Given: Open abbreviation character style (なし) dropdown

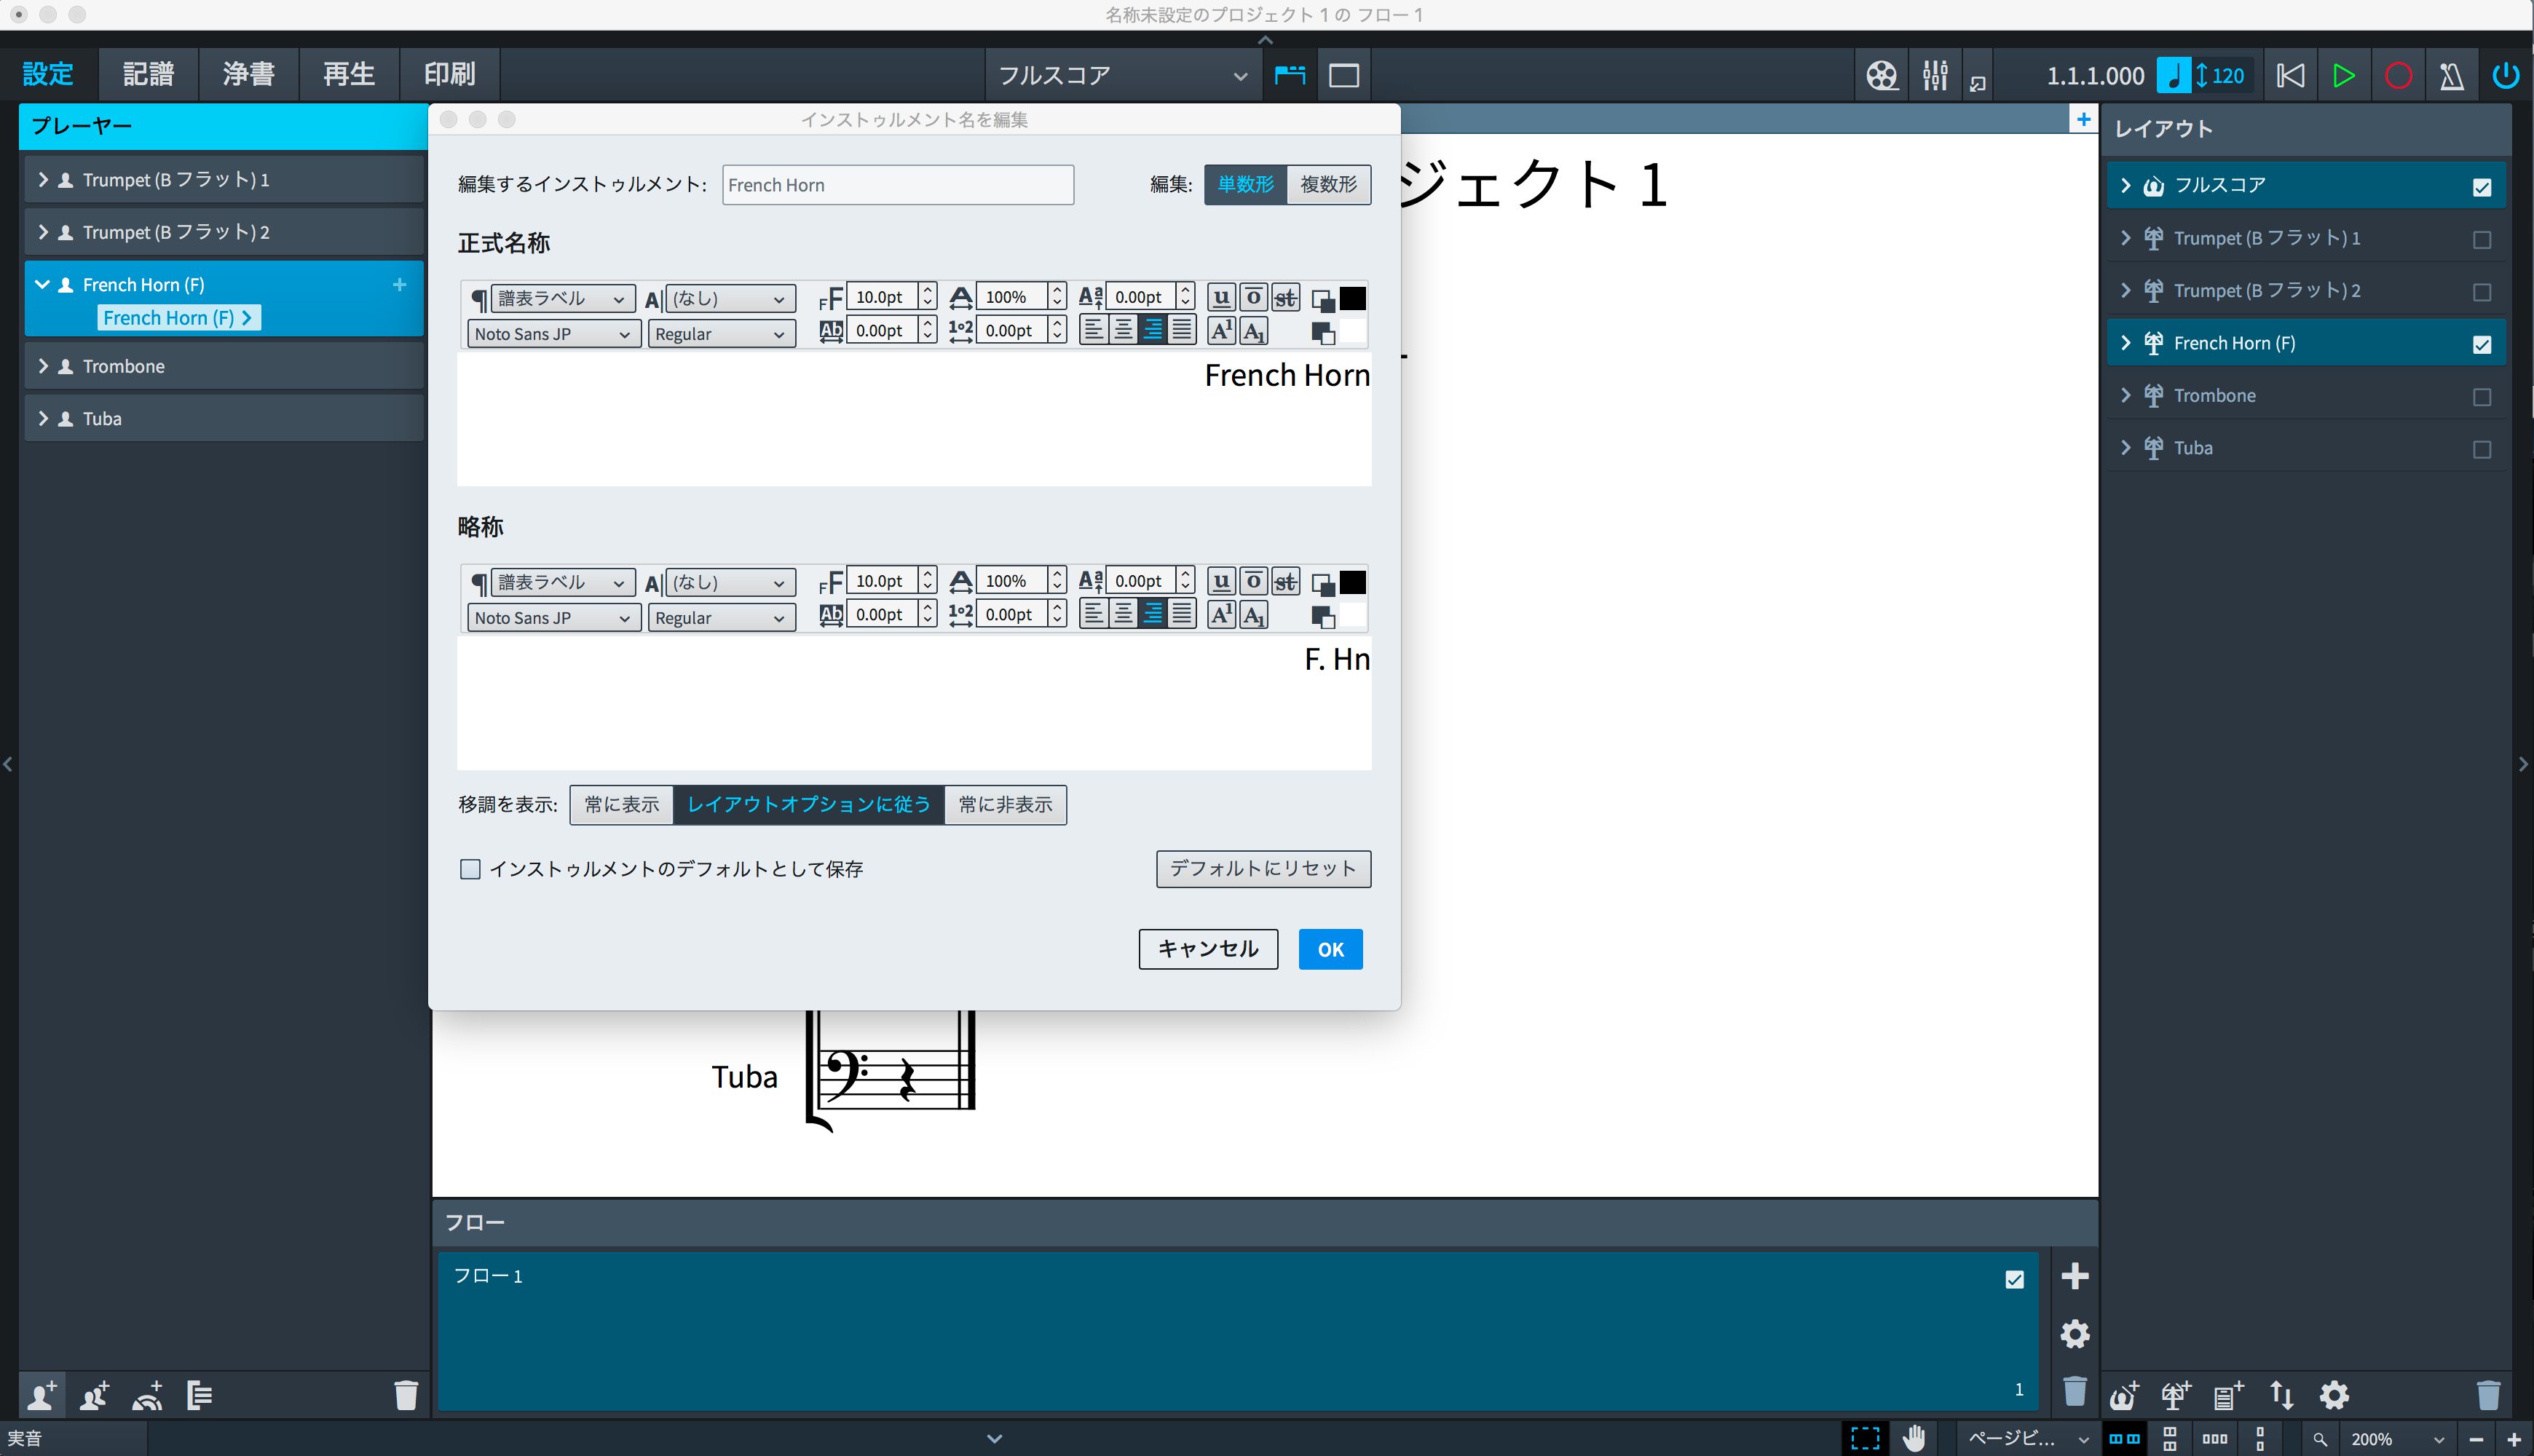Looking at the screenshot, I should [730, 582].
